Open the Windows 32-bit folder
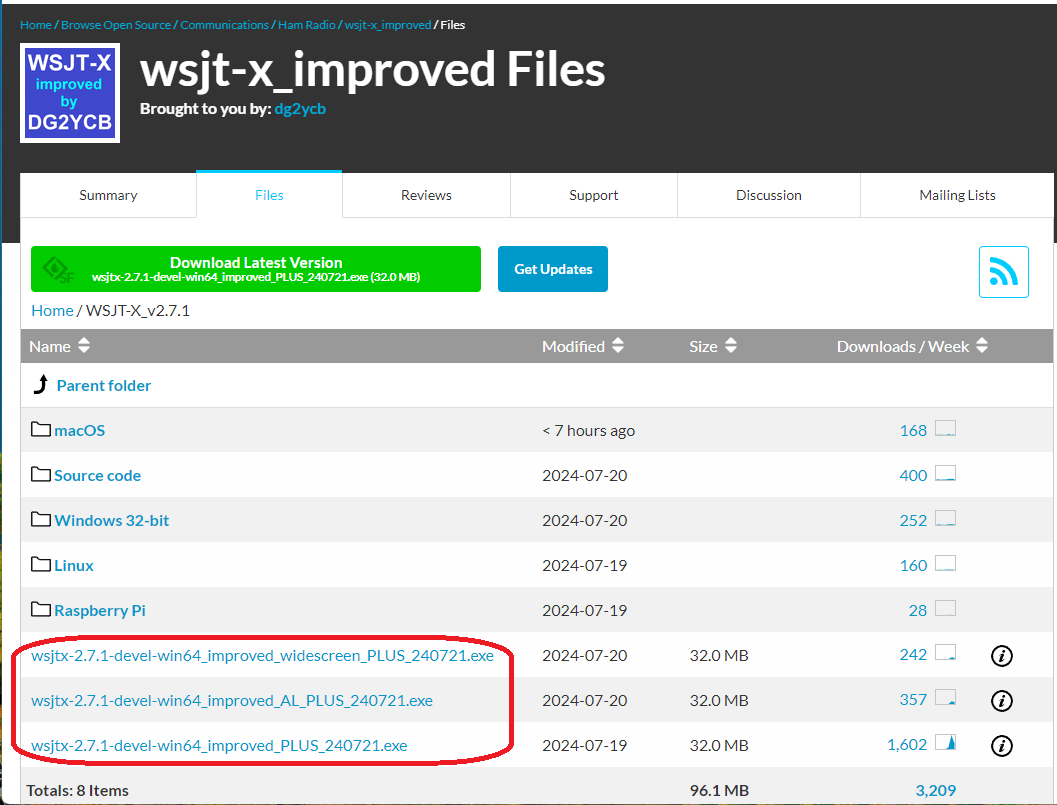Screen dimensions: 1057x805 112,520
